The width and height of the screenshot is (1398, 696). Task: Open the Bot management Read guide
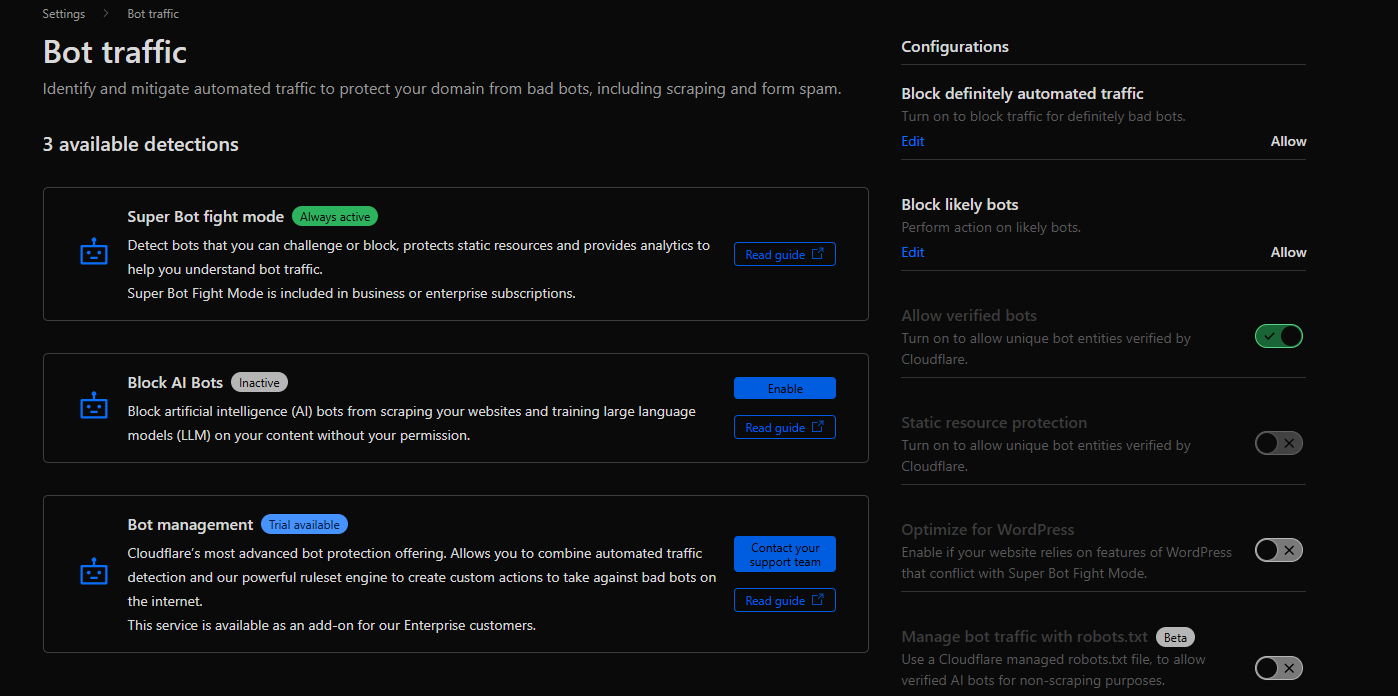784,600
